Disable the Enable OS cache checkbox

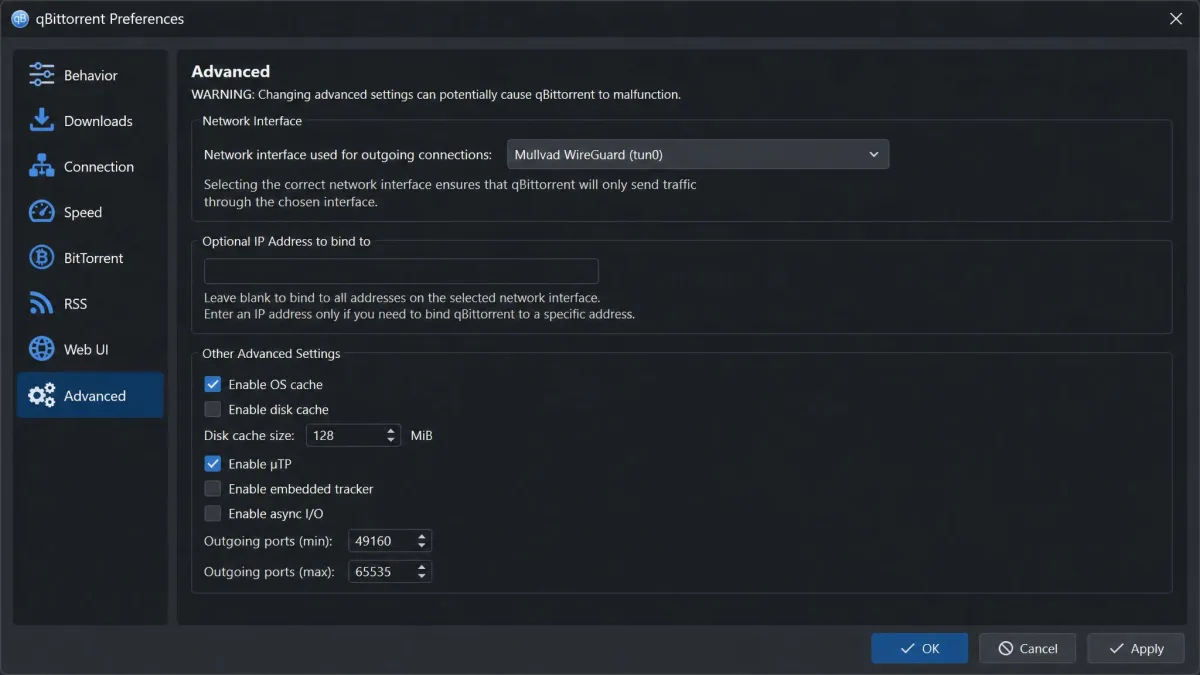[x=212, y=384]
